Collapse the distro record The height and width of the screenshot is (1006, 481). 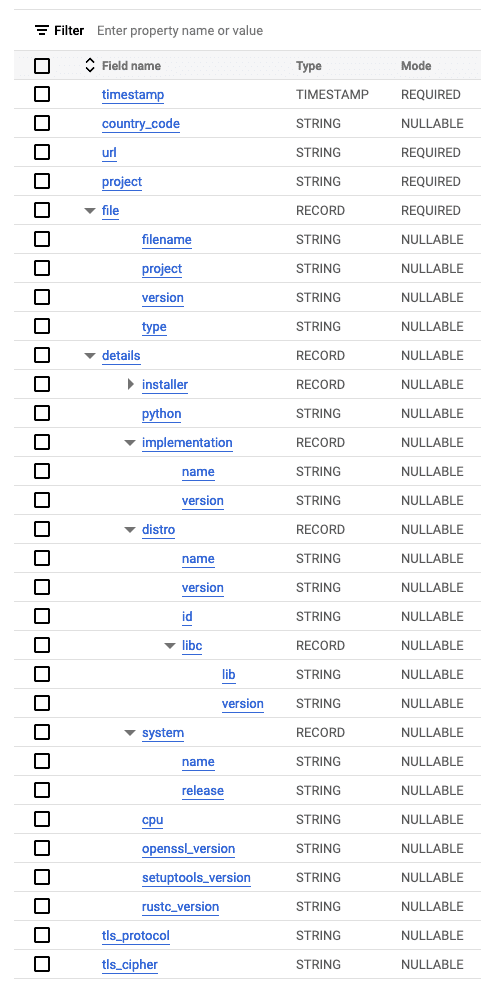click(130, 530)
